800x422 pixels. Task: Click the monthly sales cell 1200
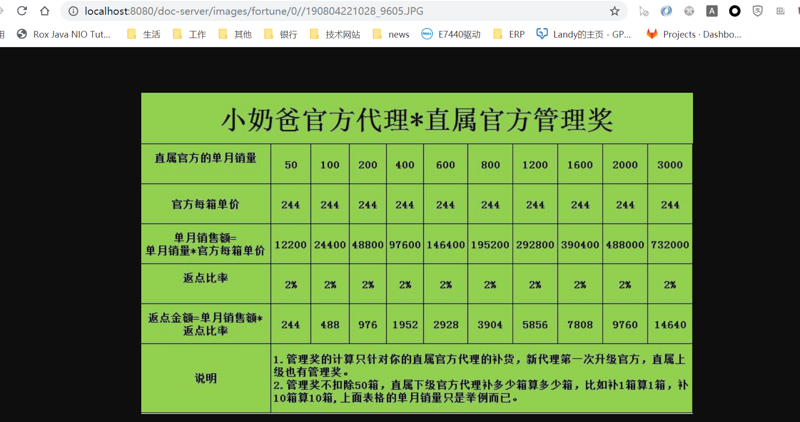535,165
